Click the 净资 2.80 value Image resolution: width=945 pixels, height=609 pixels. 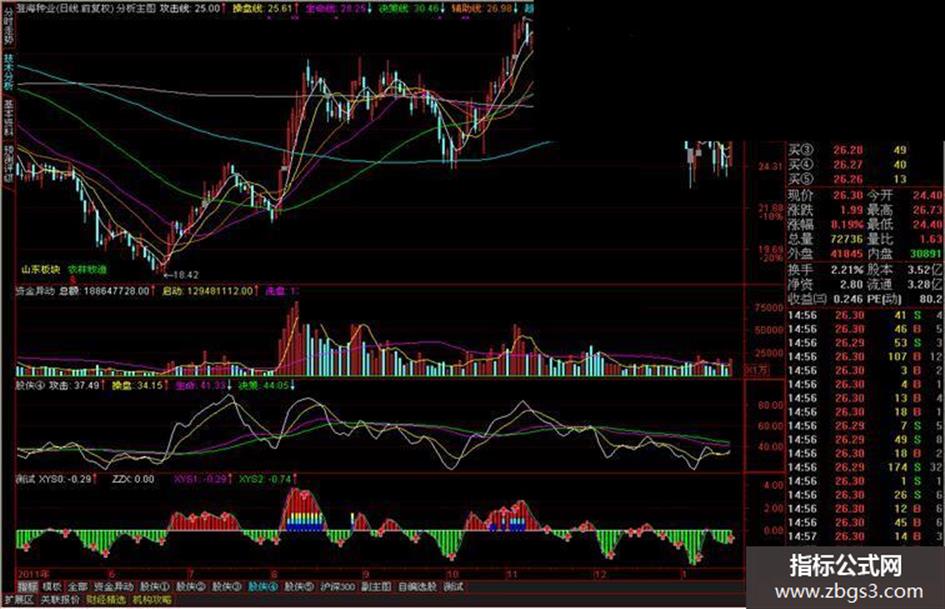tap(852, 284)
